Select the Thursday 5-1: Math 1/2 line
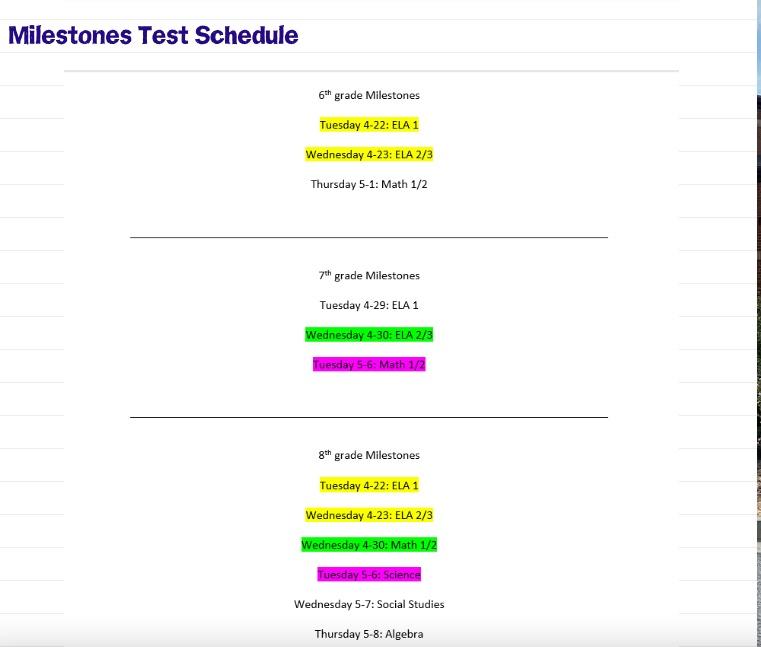 pos(369,184)
